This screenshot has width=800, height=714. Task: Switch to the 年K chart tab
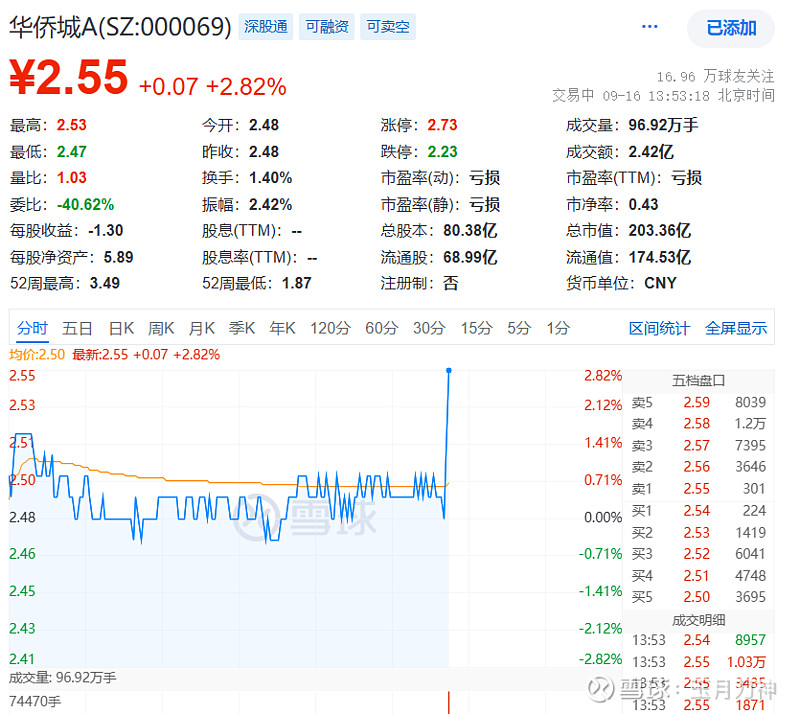coord(282,328)
